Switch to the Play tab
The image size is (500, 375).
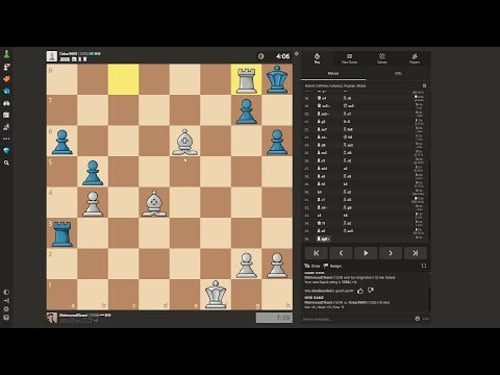[x=317, y=58]
